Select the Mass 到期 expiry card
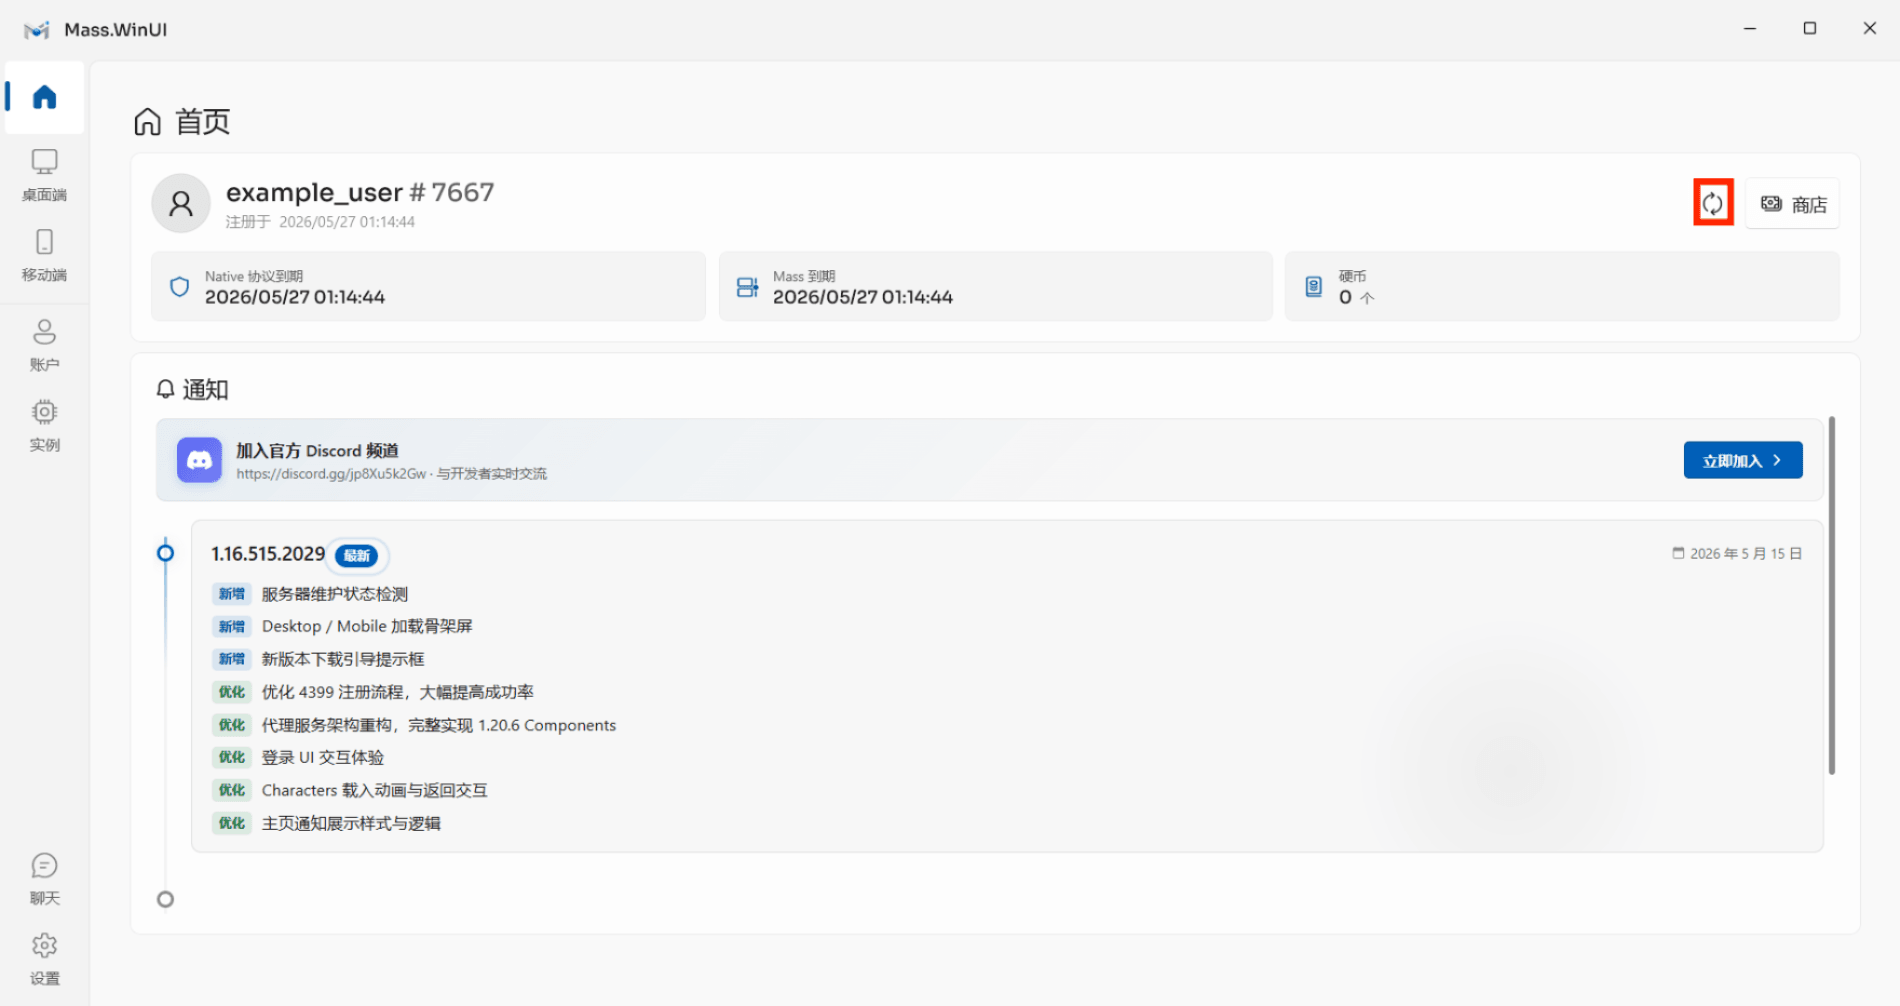Viewport: 1900px width, 1006px height. click(996, 286)
